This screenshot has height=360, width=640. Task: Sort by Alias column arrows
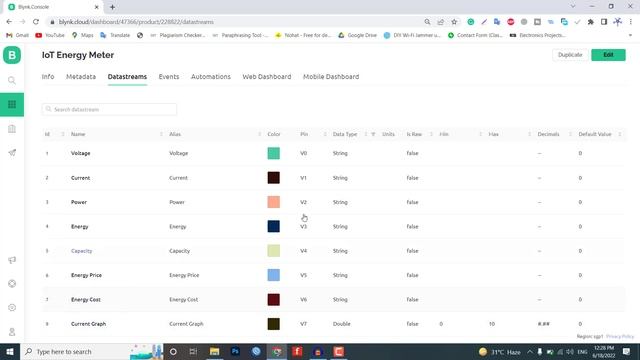pyautogui.click(x=260, y=134)
